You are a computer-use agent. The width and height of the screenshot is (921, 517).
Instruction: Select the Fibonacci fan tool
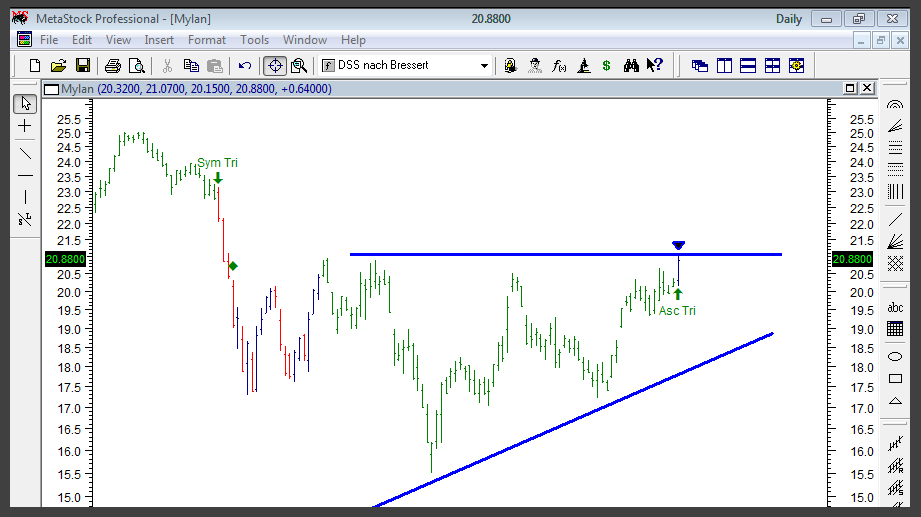click(x=895, y=126)
